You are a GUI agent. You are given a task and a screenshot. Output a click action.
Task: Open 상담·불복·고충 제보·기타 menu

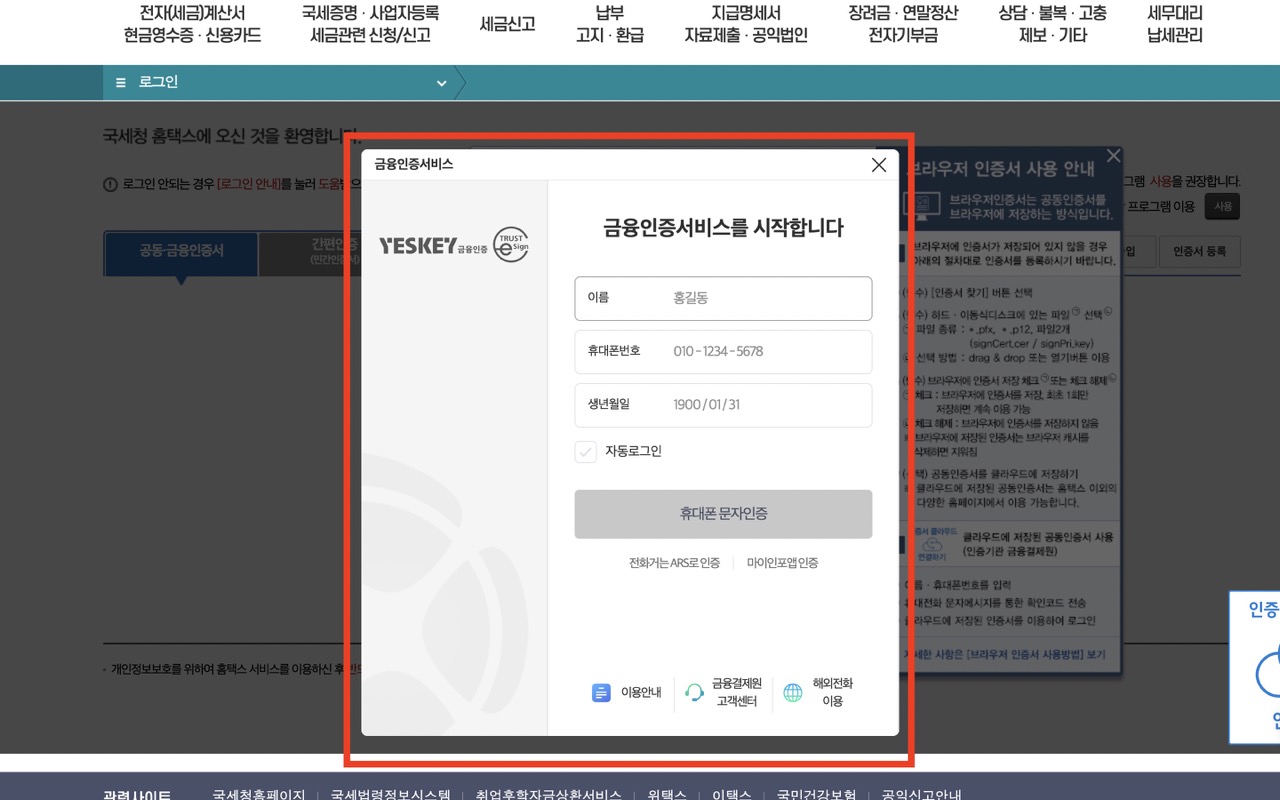1052,24
